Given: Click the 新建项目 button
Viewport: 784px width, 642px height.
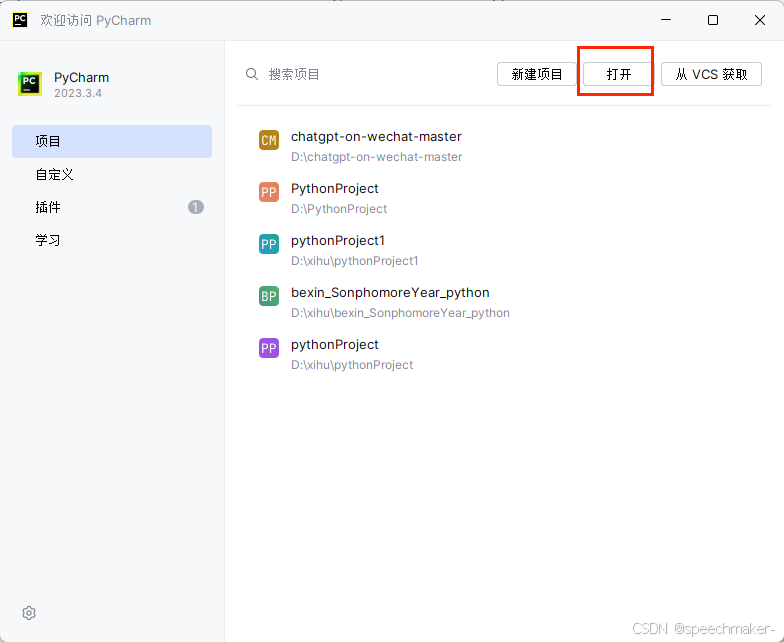Looking at the screenshot, I should point(536,74).
